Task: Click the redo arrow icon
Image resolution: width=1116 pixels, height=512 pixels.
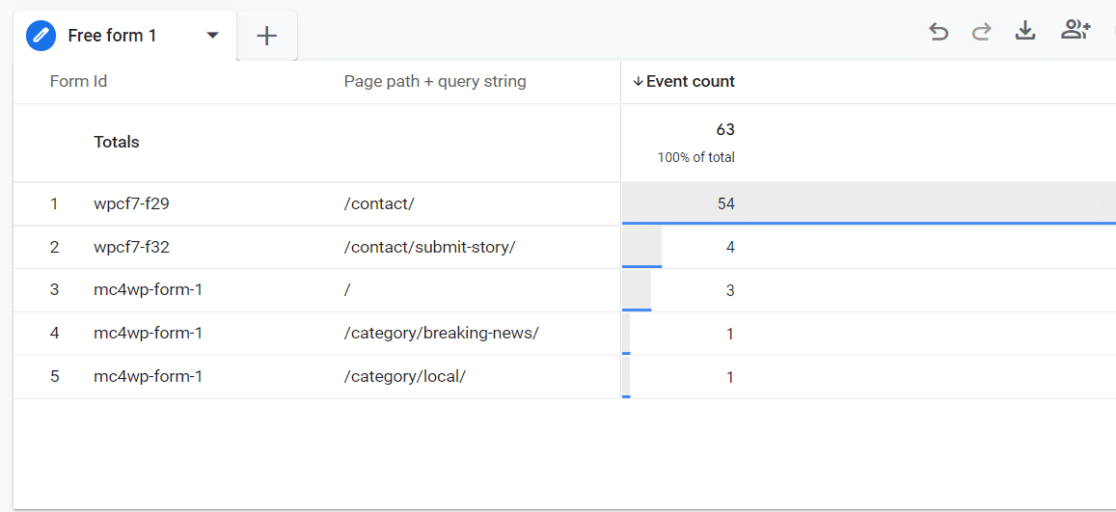Action: (x=981, y=32)
